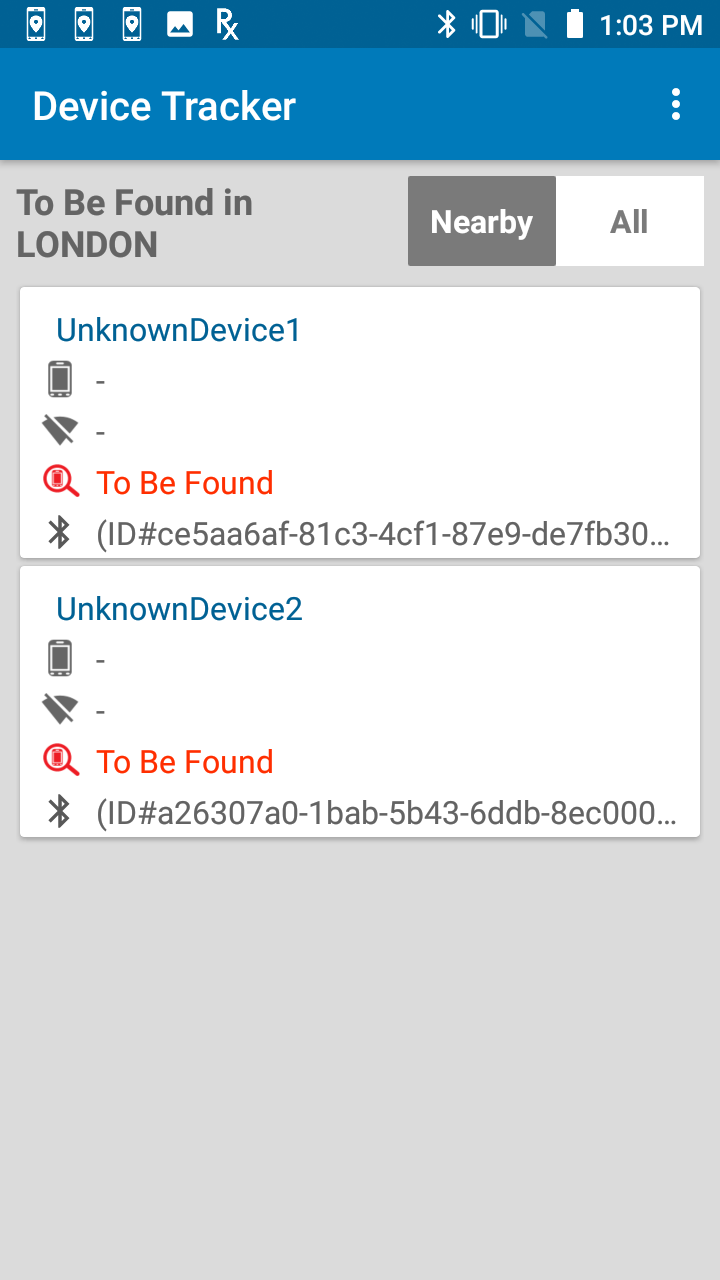
Task: Click phone icon in UnknownDevice2 card
Action: pos(60,659)
